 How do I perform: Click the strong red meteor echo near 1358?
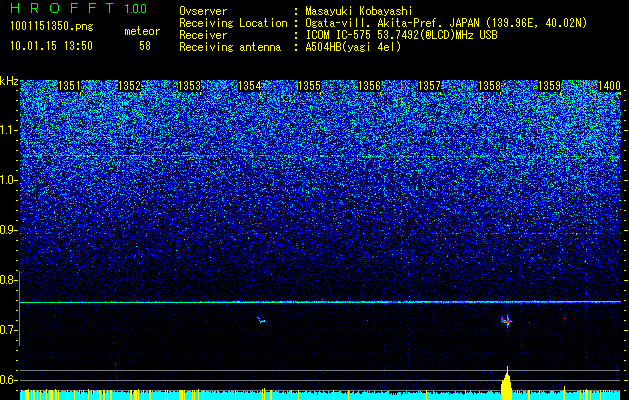[506, 321]
